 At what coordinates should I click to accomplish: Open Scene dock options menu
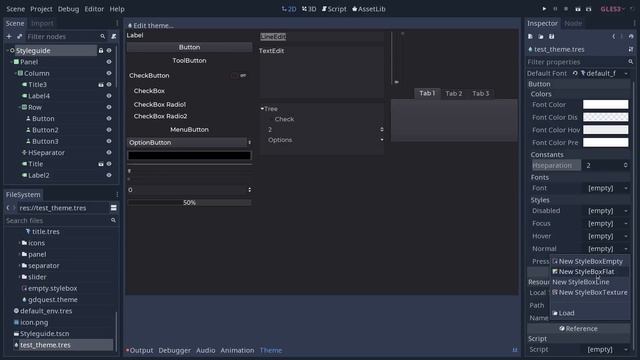(x=117, y=23)
